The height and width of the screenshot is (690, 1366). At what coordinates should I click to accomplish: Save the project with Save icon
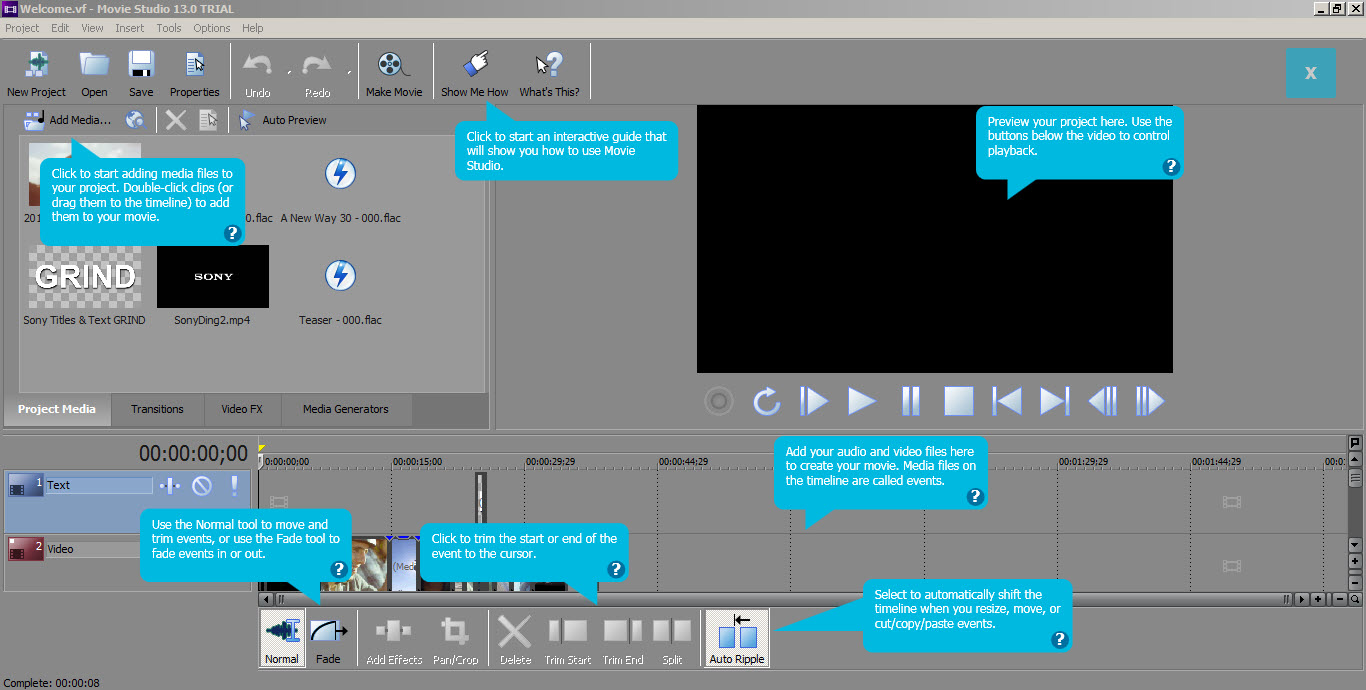[x=141, y=72]
